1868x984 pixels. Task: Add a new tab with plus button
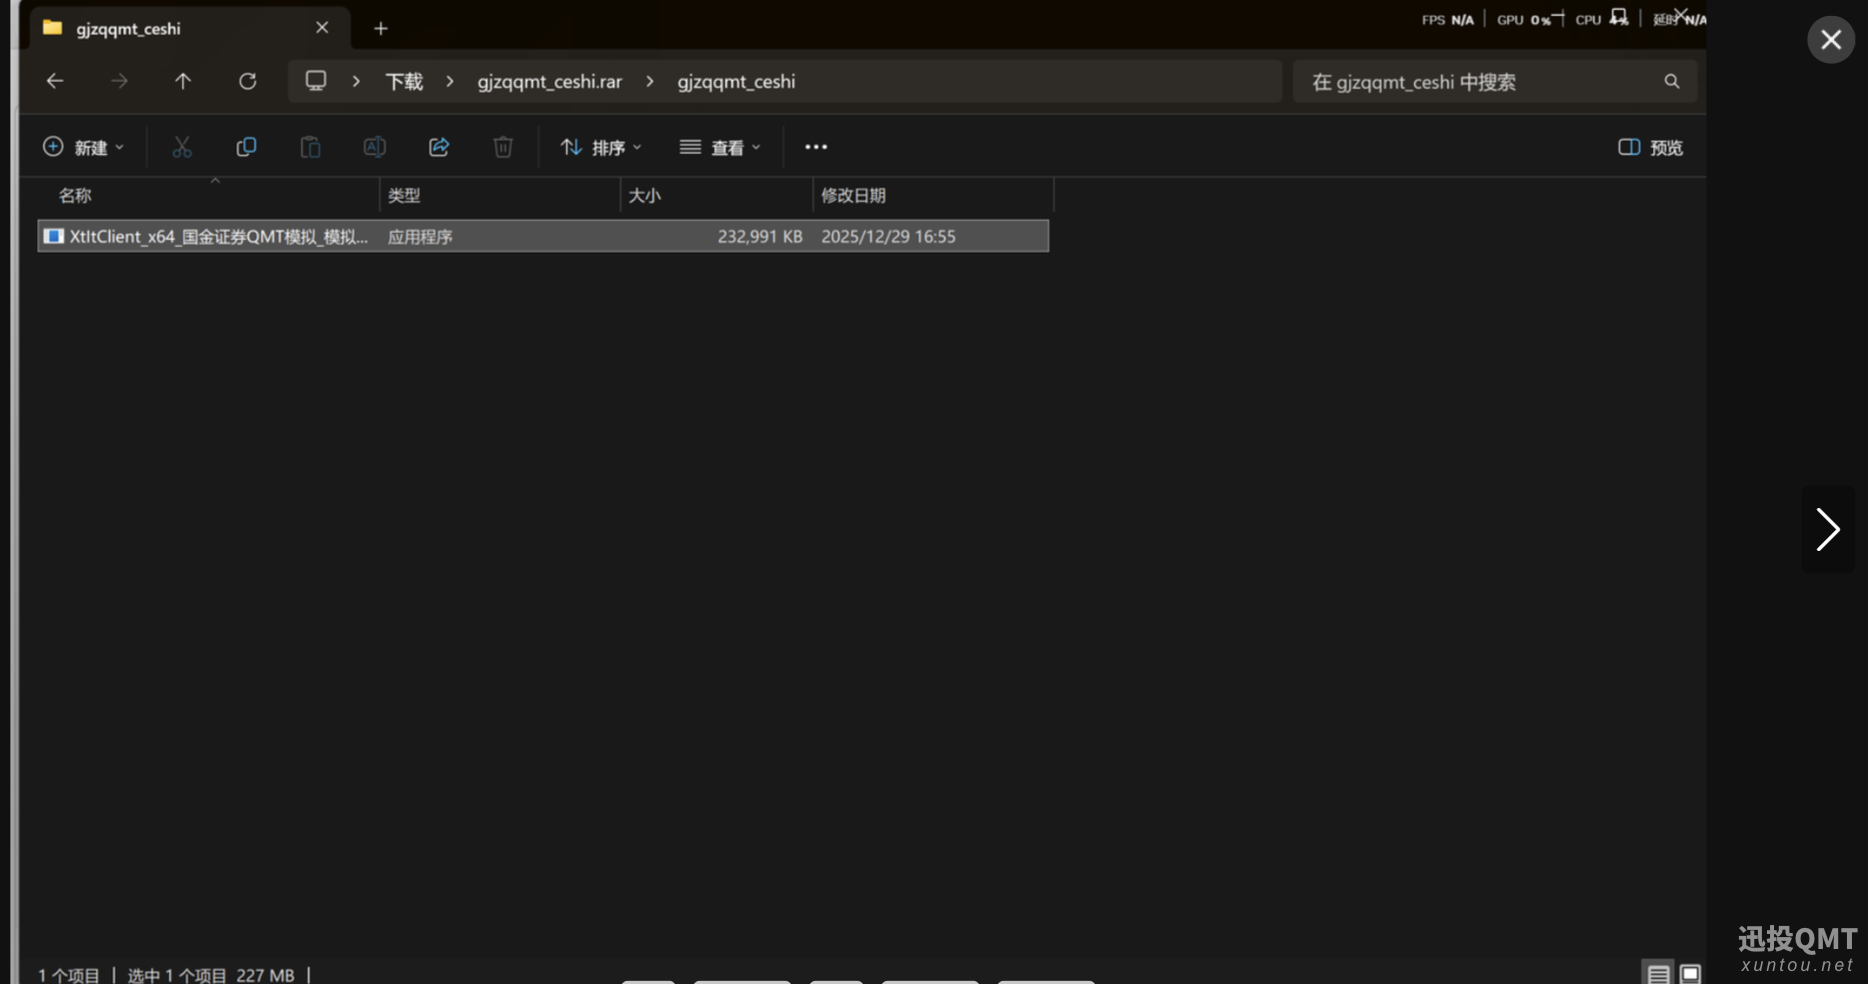[x=380, y=28]
